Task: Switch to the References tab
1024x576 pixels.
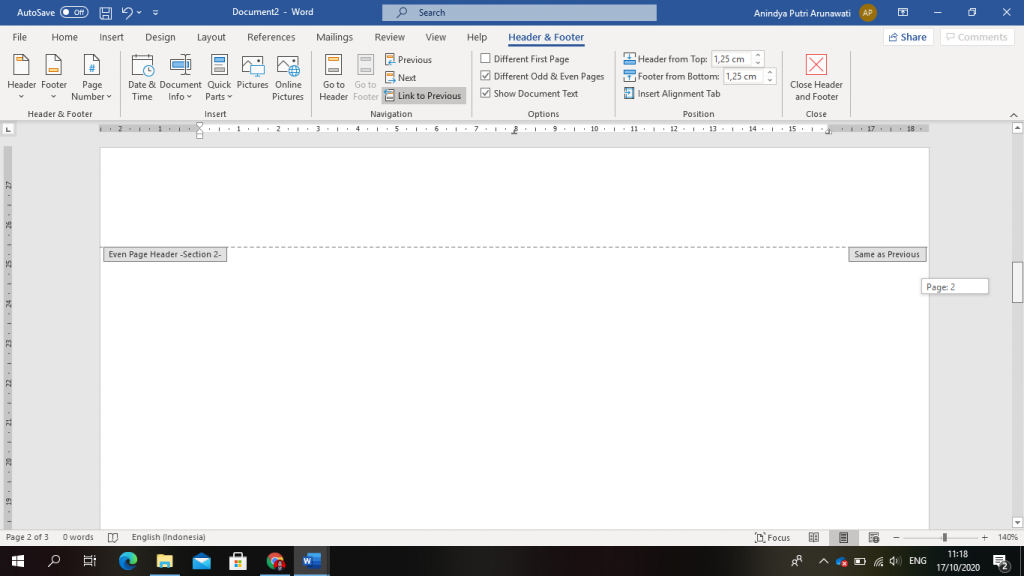Action: (x=271, y=37)
